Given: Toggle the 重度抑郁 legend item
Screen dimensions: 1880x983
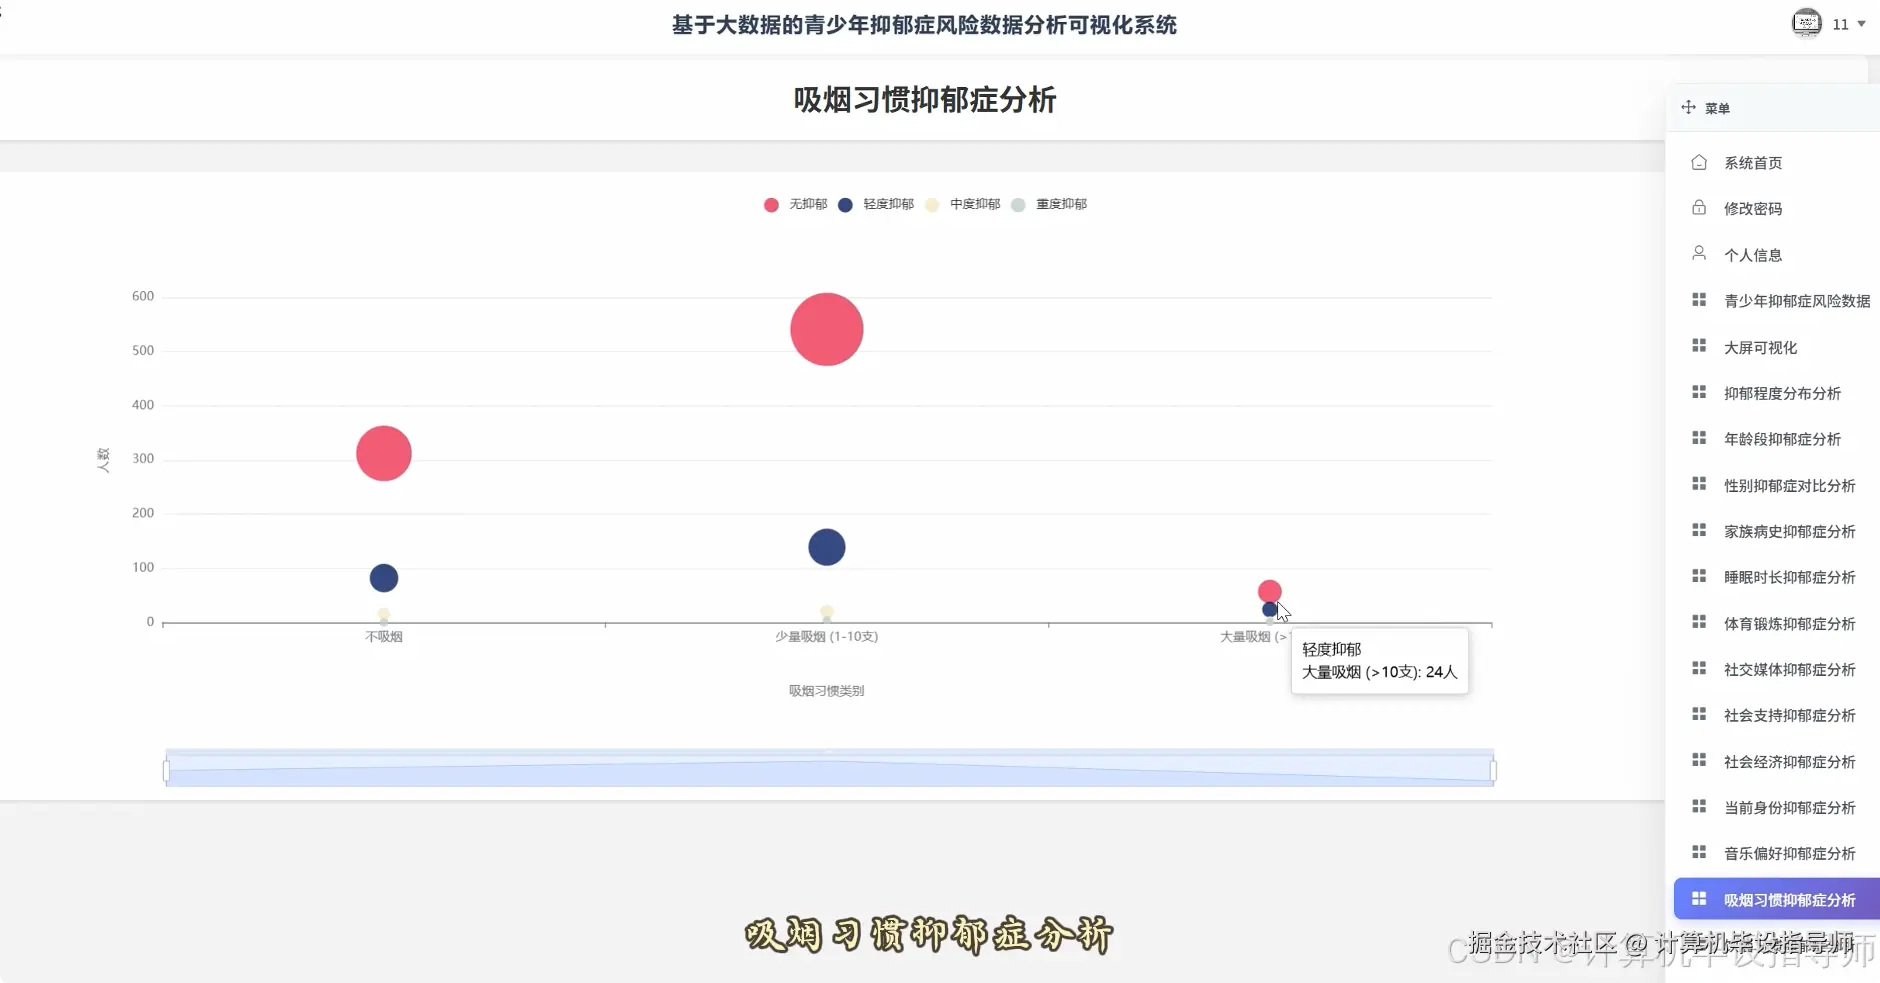Looking at the screenshot, I should coord(1050,204).
